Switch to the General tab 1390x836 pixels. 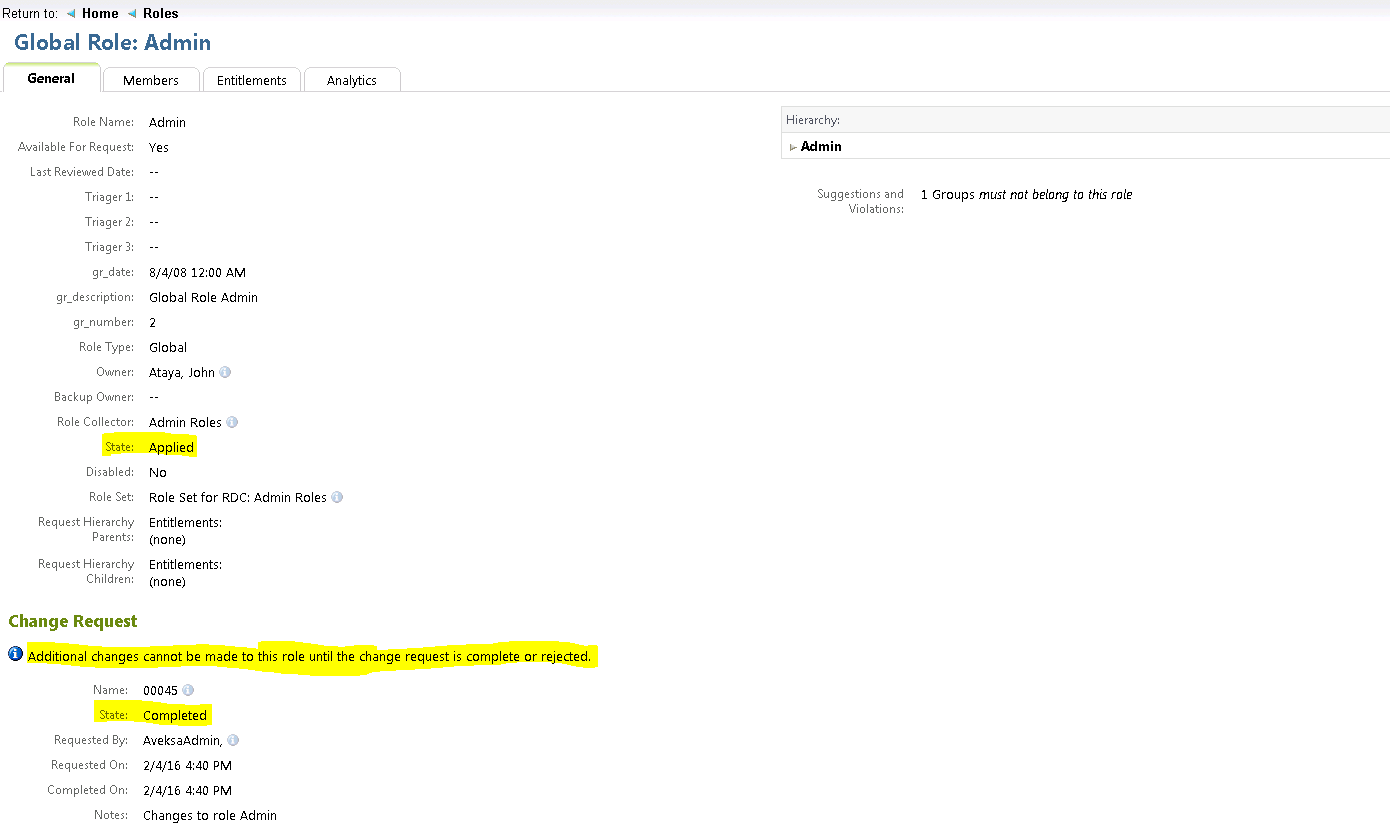click(x=51, y=78)
